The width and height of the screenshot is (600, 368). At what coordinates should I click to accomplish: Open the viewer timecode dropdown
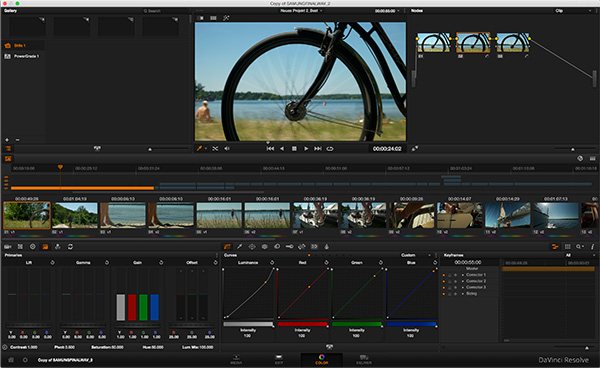[x=387, y=11]
